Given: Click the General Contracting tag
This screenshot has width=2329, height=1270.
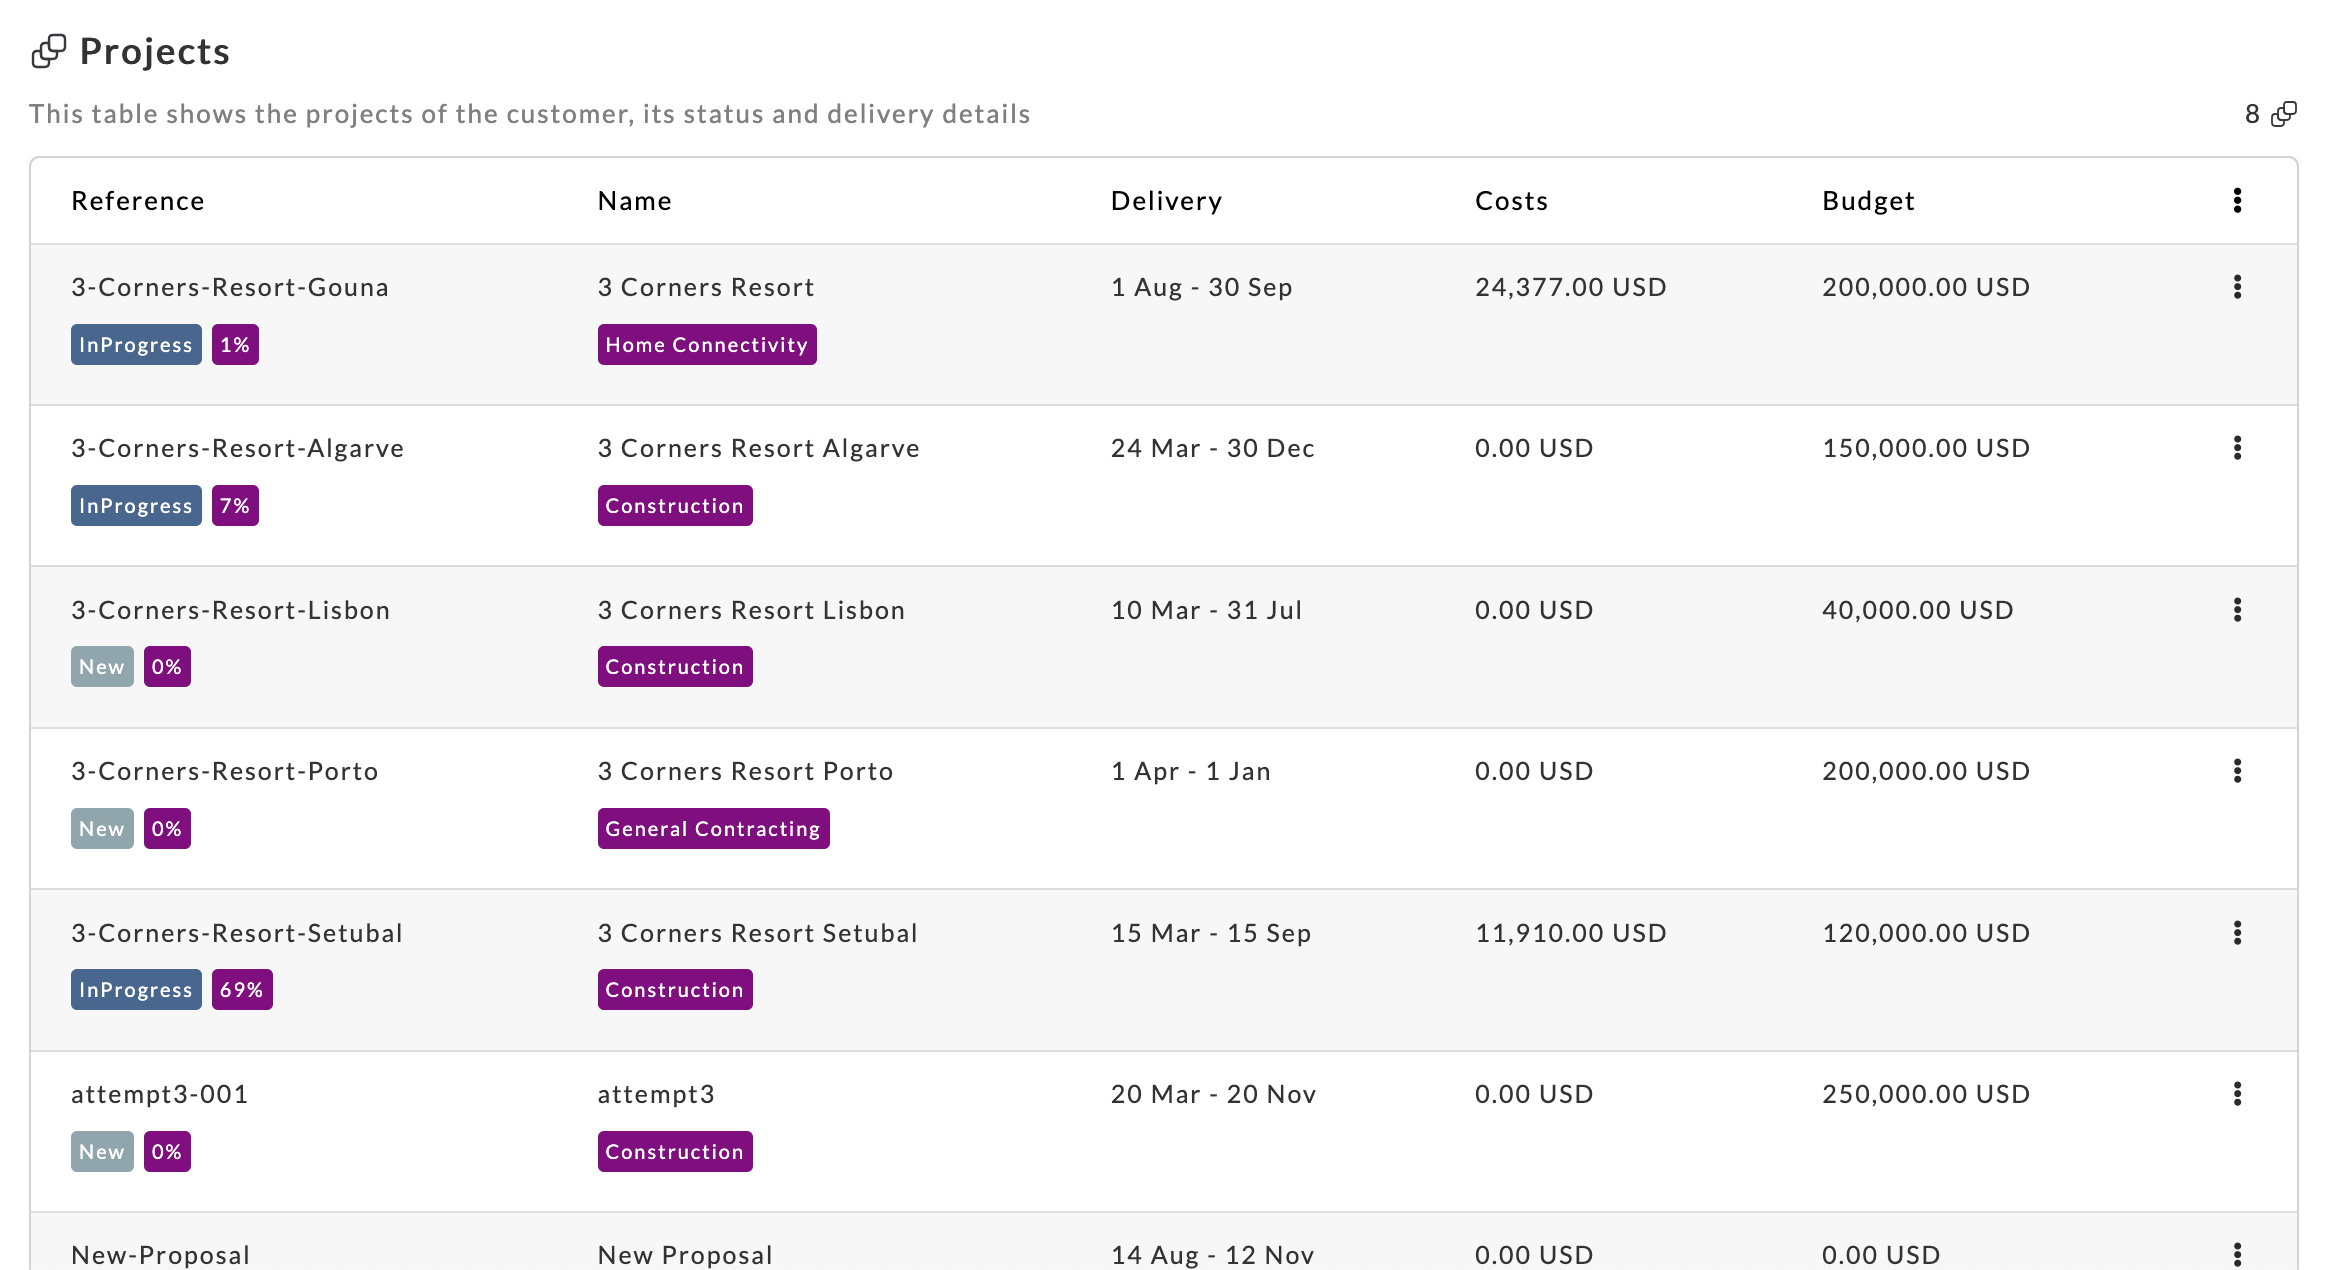Looking at the screenshot, I should 713,829.
